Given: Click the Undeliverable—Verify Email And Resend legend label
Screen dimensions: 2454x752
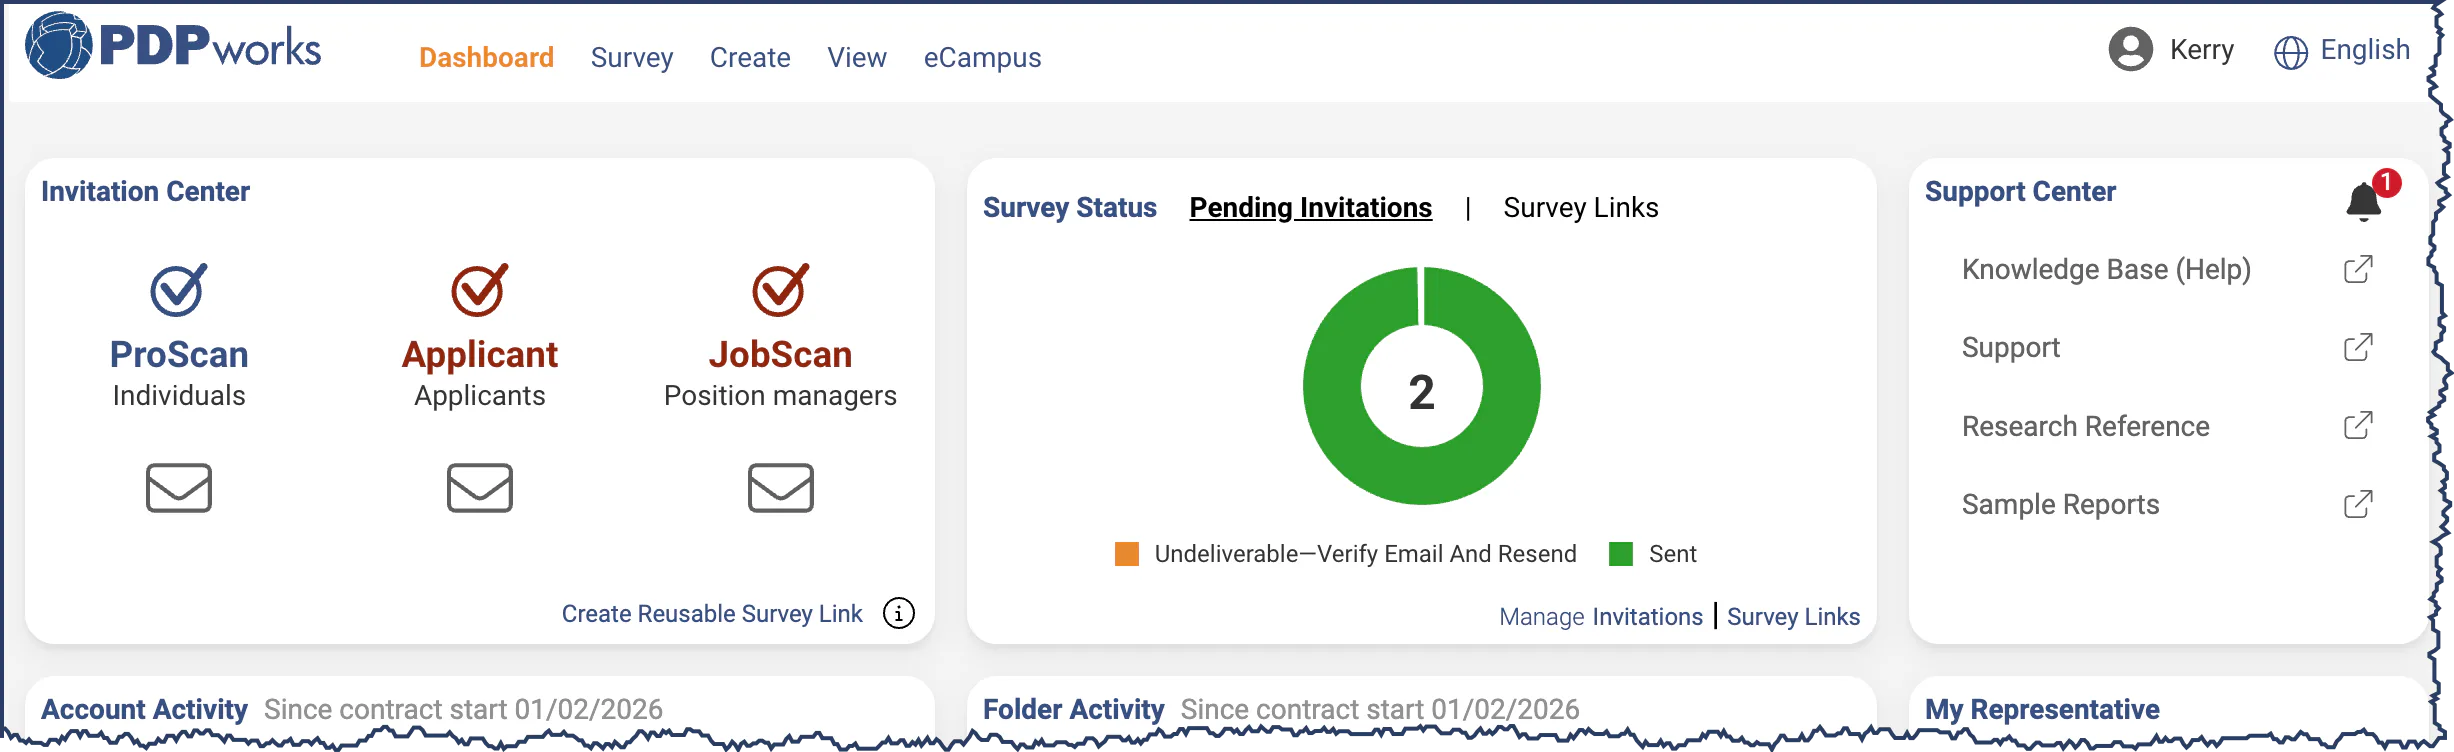Looking at the screenshot, I should (1366, 554).
